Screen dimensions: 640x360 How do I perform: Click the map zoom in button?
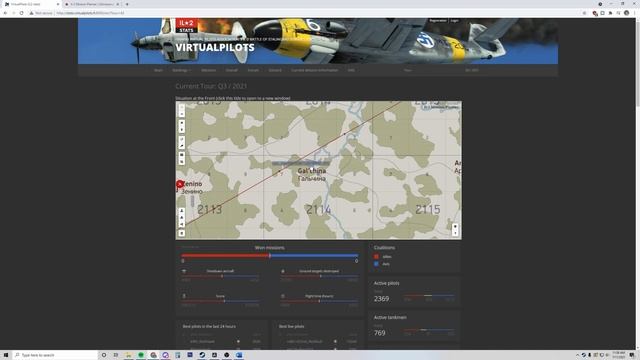[182, 108]
